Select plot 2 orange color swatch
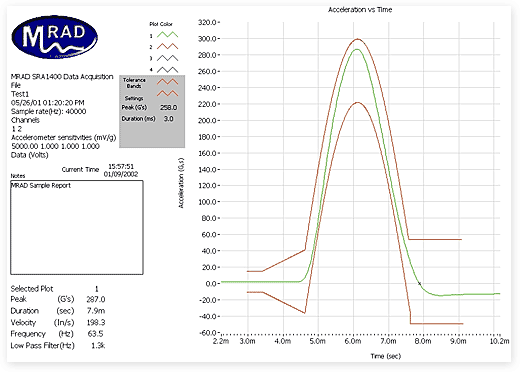This screenshot has width=520, height=372. pos(167,46)
